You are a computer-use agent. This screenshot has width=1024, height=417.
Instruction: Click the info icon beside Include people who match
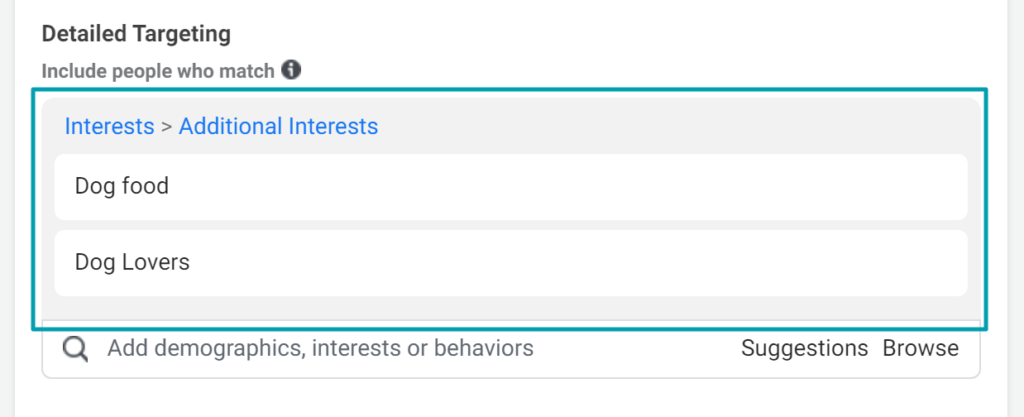coord(291,70)
